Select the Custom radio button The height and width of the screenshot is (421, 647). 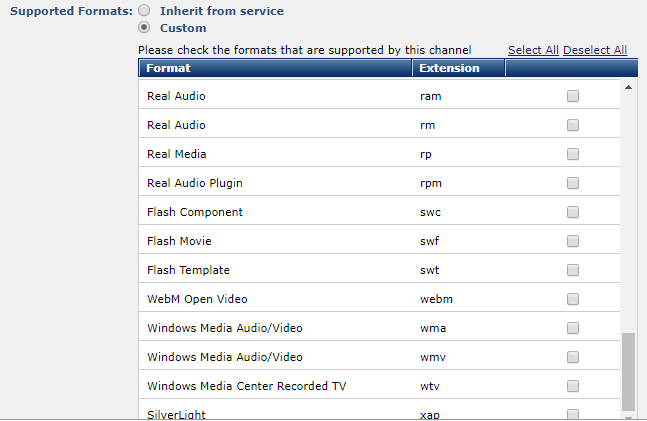[145, 28]
